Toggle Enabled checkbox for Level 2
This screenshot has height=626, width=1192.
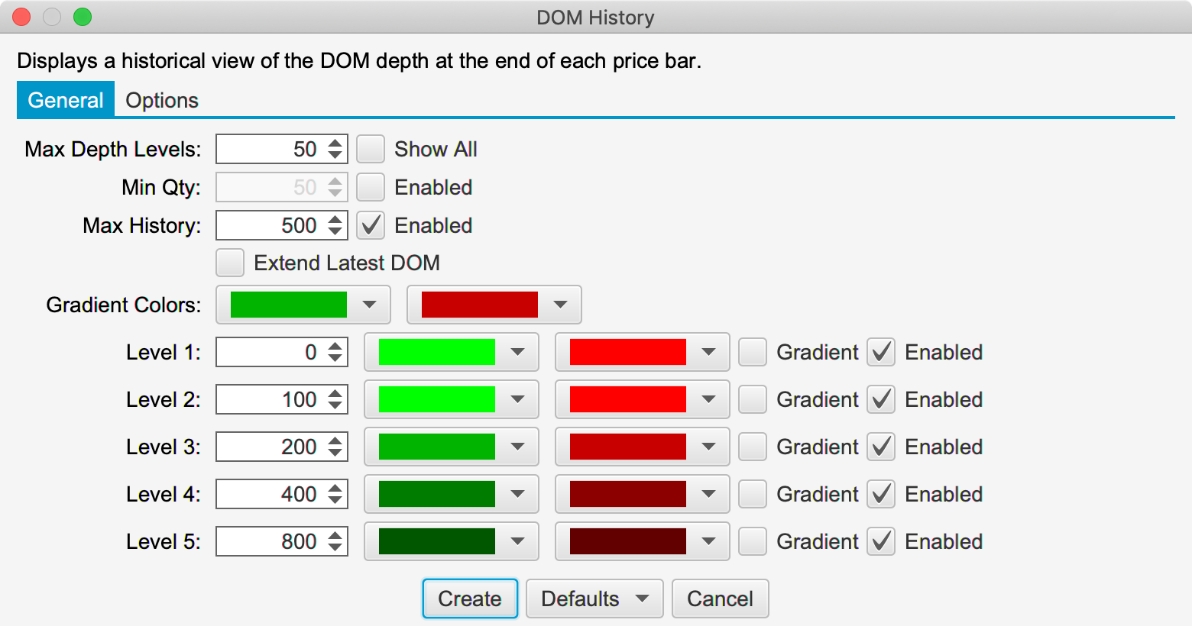881,399
